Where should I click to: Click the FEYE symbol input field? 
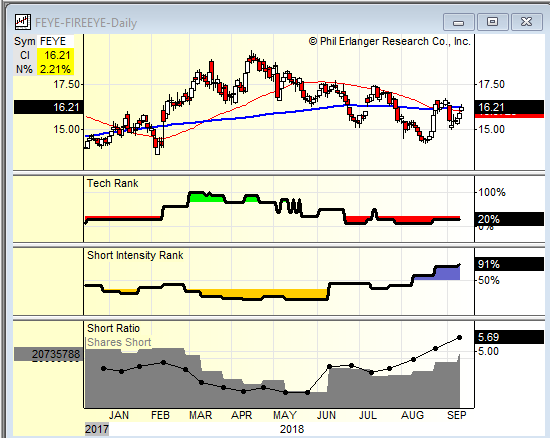[55, 41]
